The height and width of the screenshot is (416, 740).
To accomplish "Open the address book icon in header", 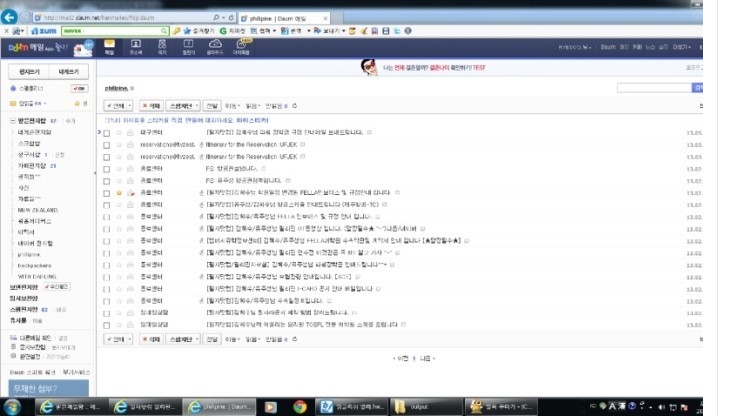I will 135,47.
